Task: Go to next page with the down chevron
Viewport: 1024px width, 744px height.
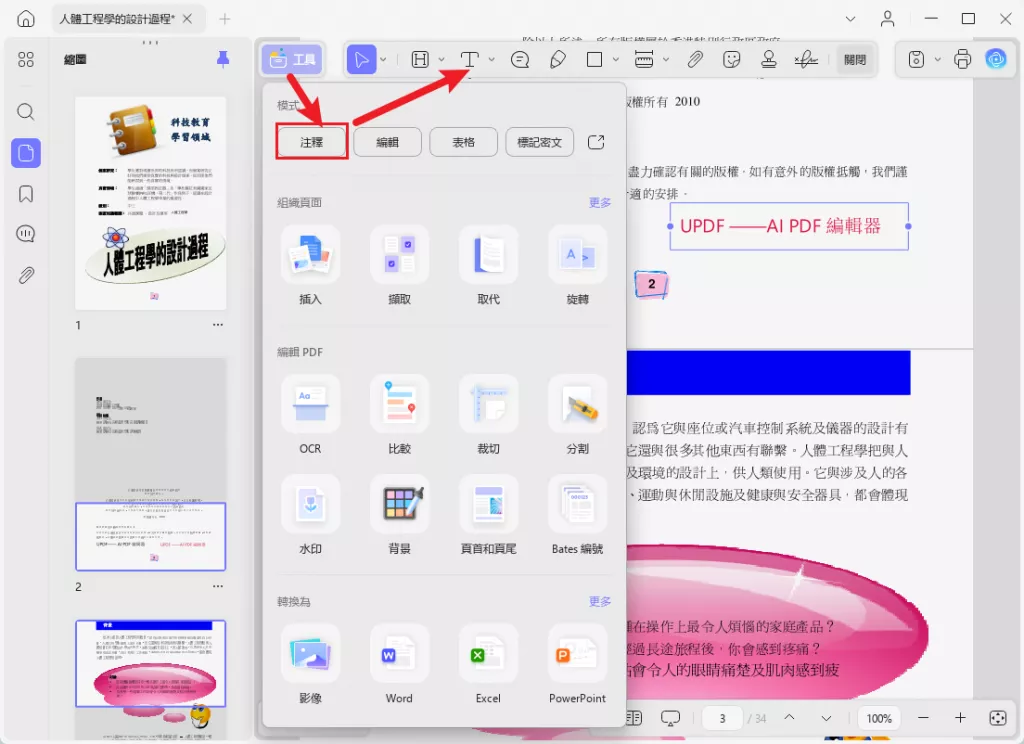Action: [x=826, y=718]
